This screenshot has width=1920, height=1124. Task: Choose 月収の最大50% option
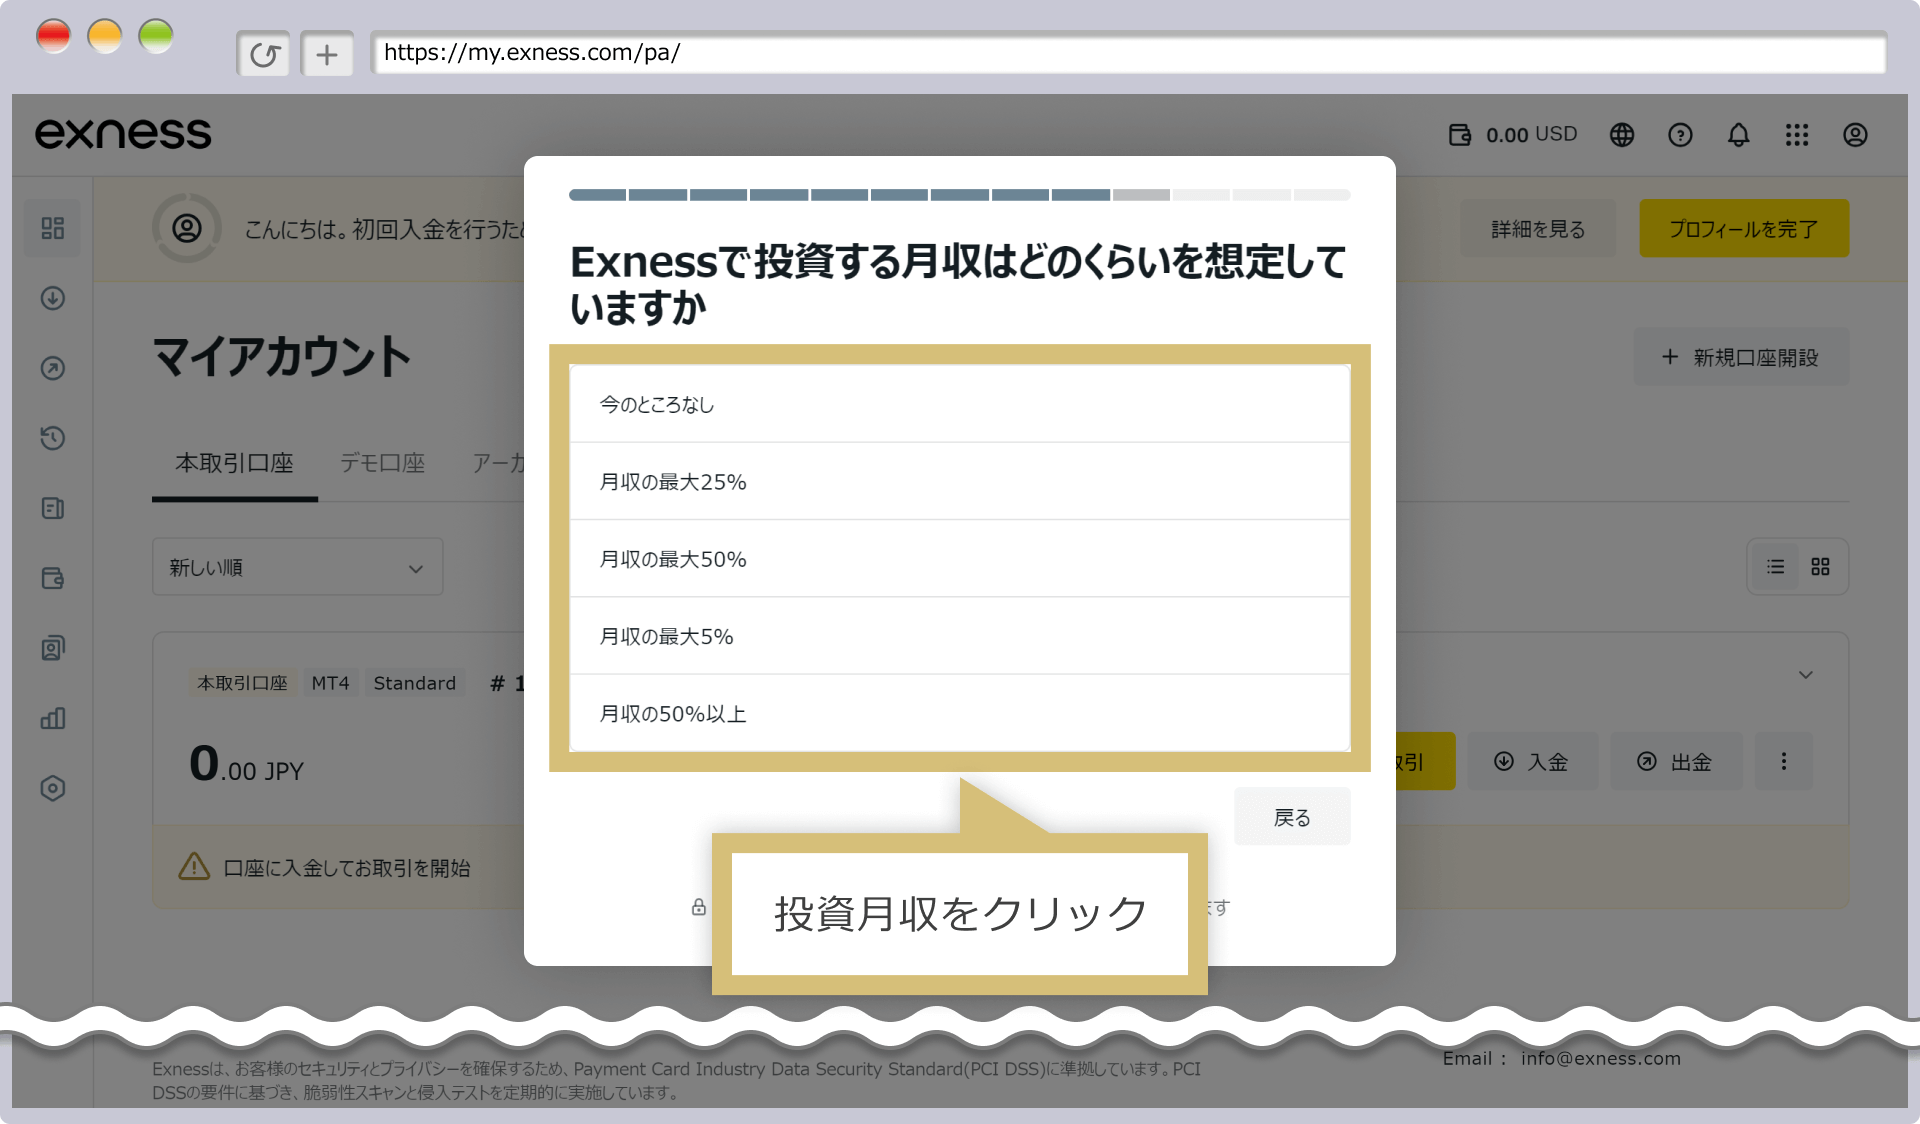960,558
